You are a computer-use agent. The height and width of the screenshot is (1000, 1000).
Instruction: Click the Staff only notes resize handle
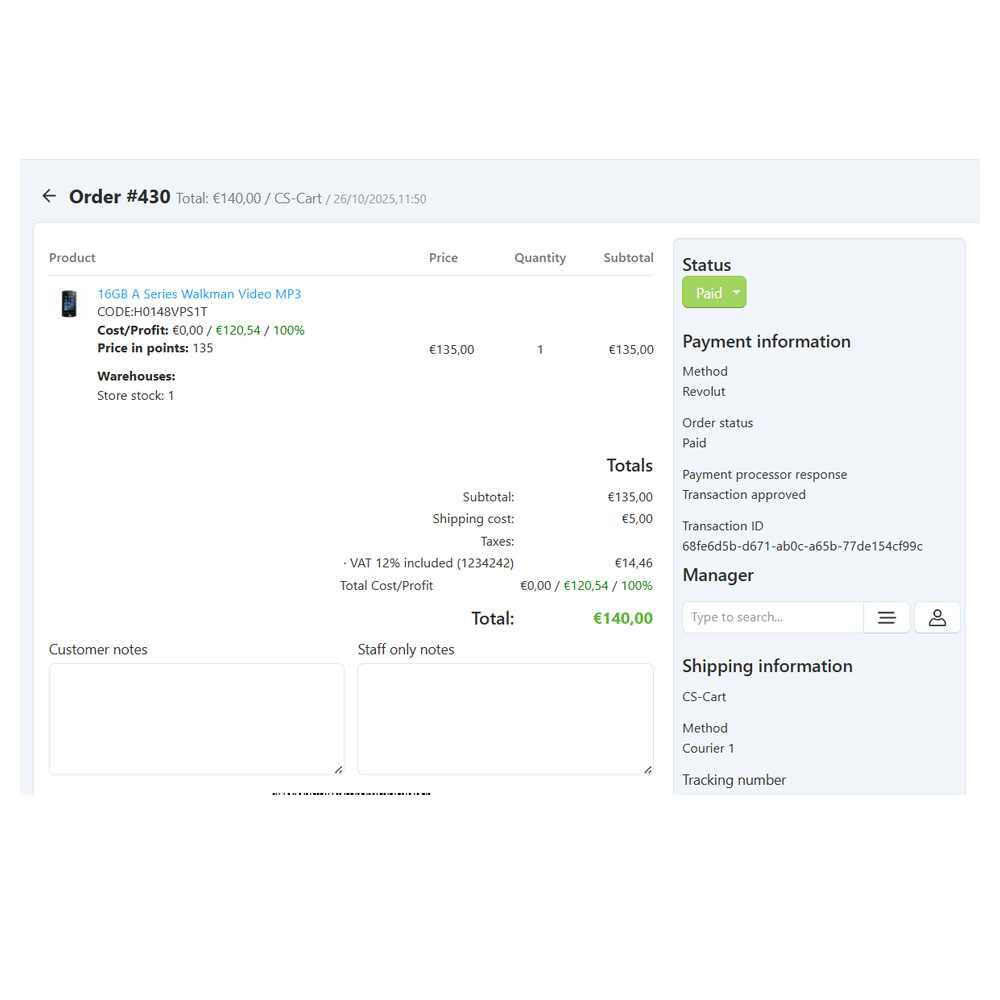click(647, 769)
